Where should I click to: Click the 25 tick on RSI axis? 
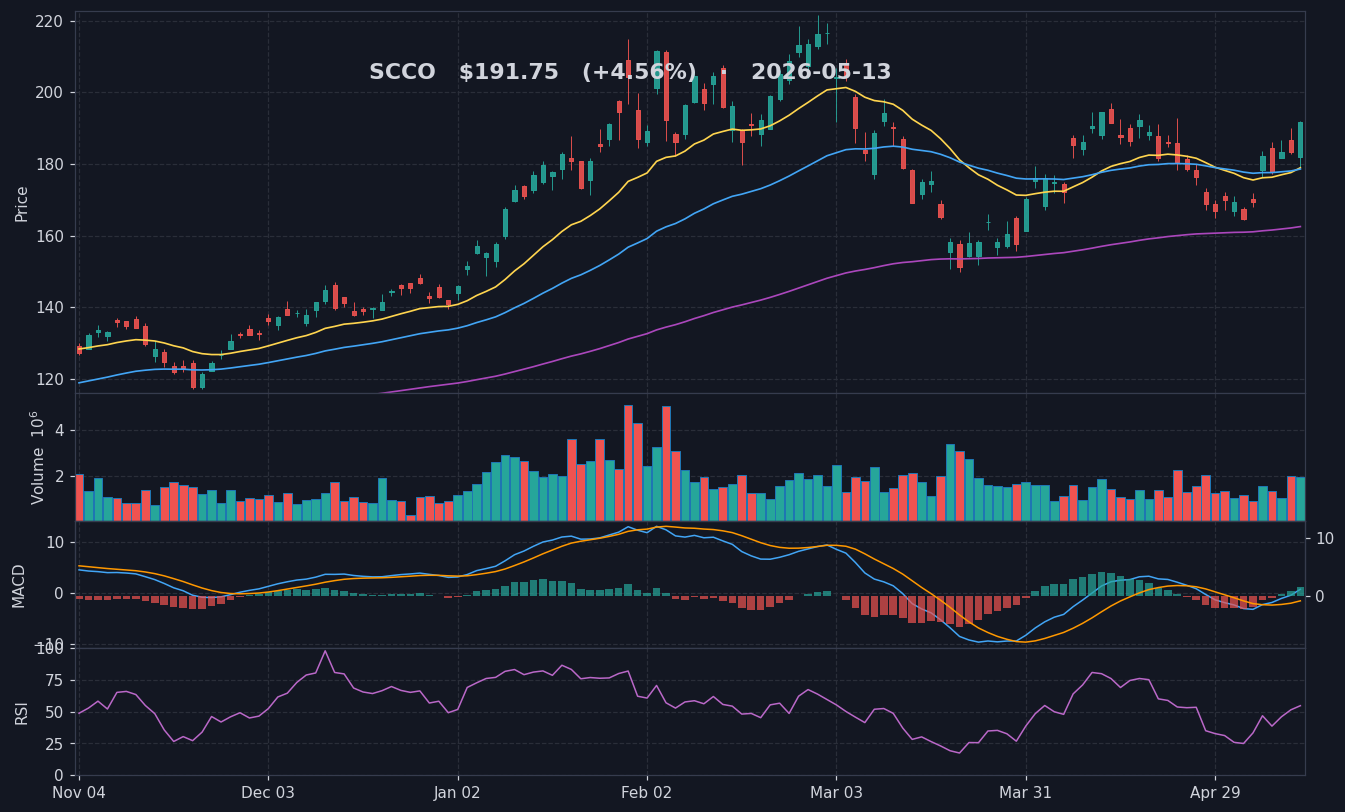click(x=54, y=745)
